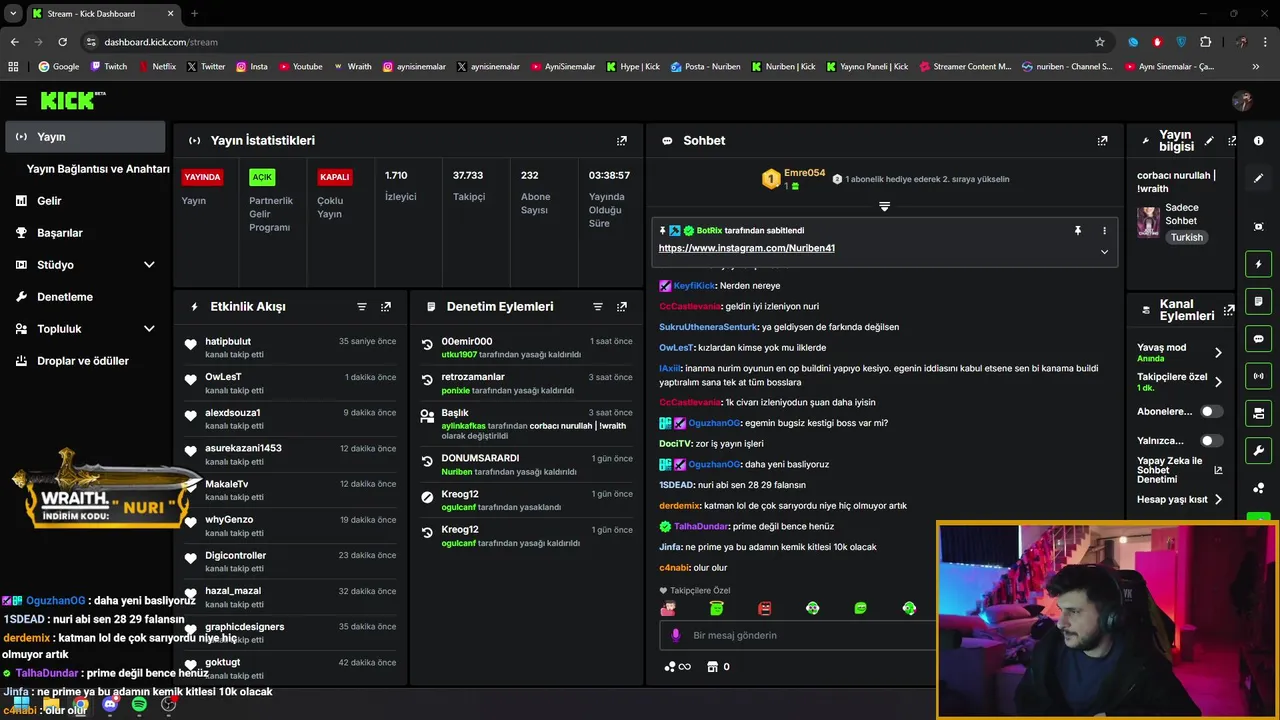This screenshot has height=720, width=1280.
Task: Click the pin icon on BotRix pinned message
Action: pyautogui.click(x=1078, y=231)
